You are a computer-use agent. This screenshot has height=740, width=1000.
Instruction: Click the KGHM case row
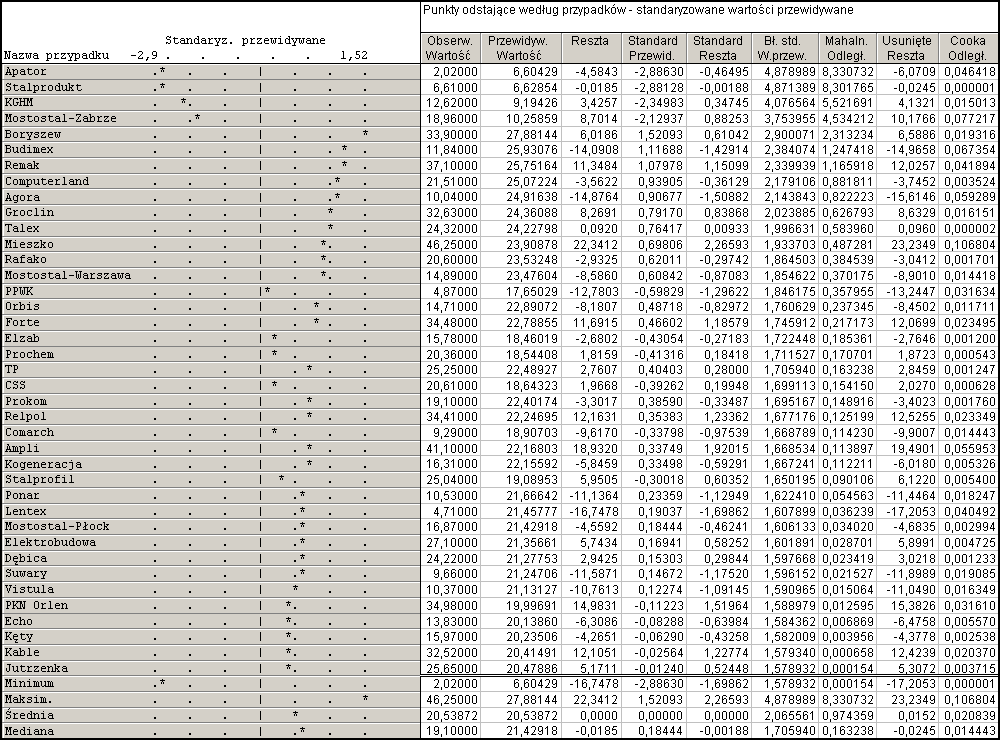(210, 103)
